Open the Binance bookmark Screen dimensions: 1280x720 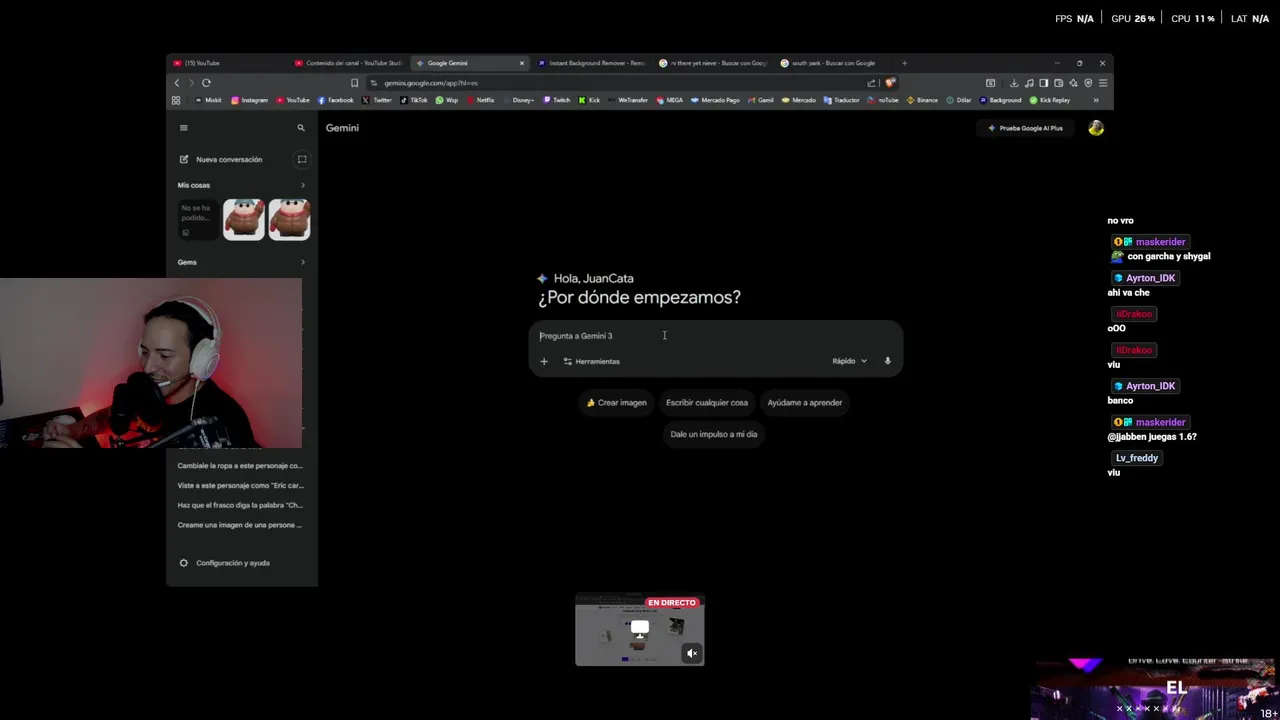[922, 100]
